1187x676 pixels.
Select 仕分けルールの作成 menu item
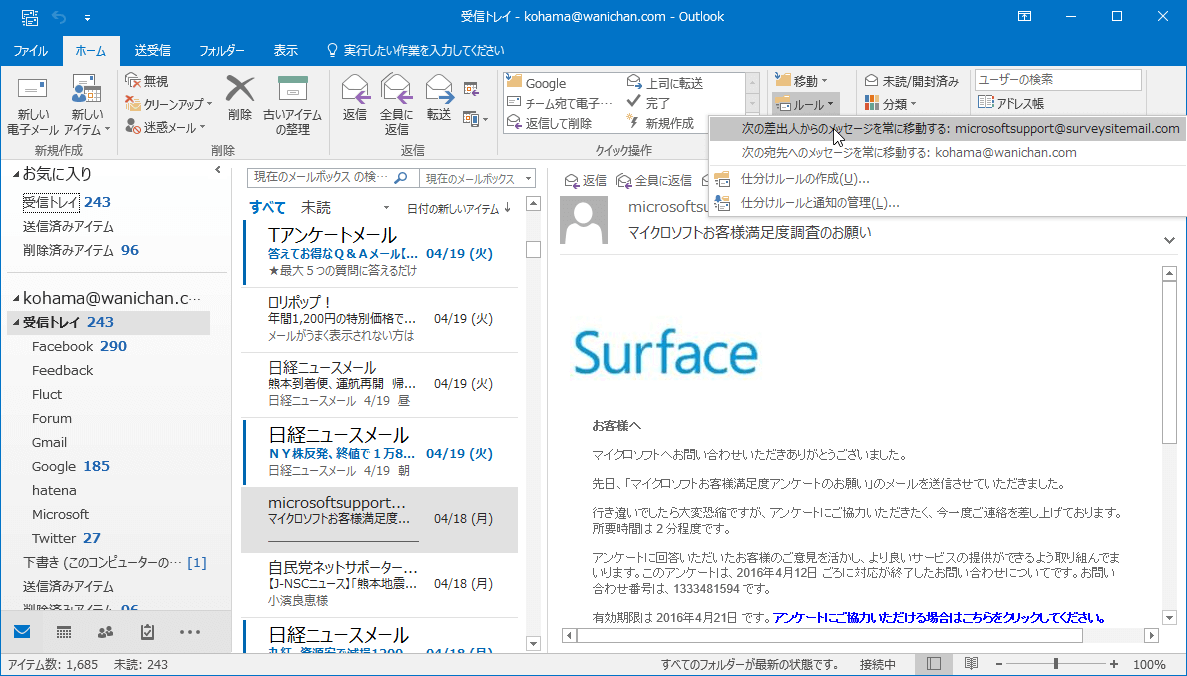click(804, 179)
